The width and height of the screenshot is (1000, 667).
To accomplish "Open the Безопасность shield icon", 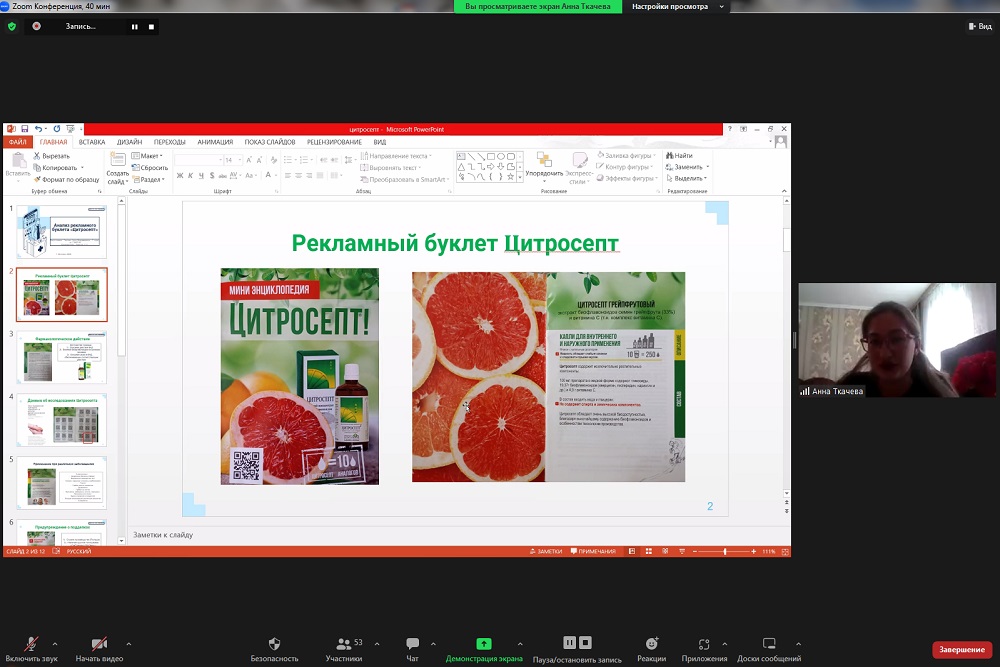I will coord(274,644).
